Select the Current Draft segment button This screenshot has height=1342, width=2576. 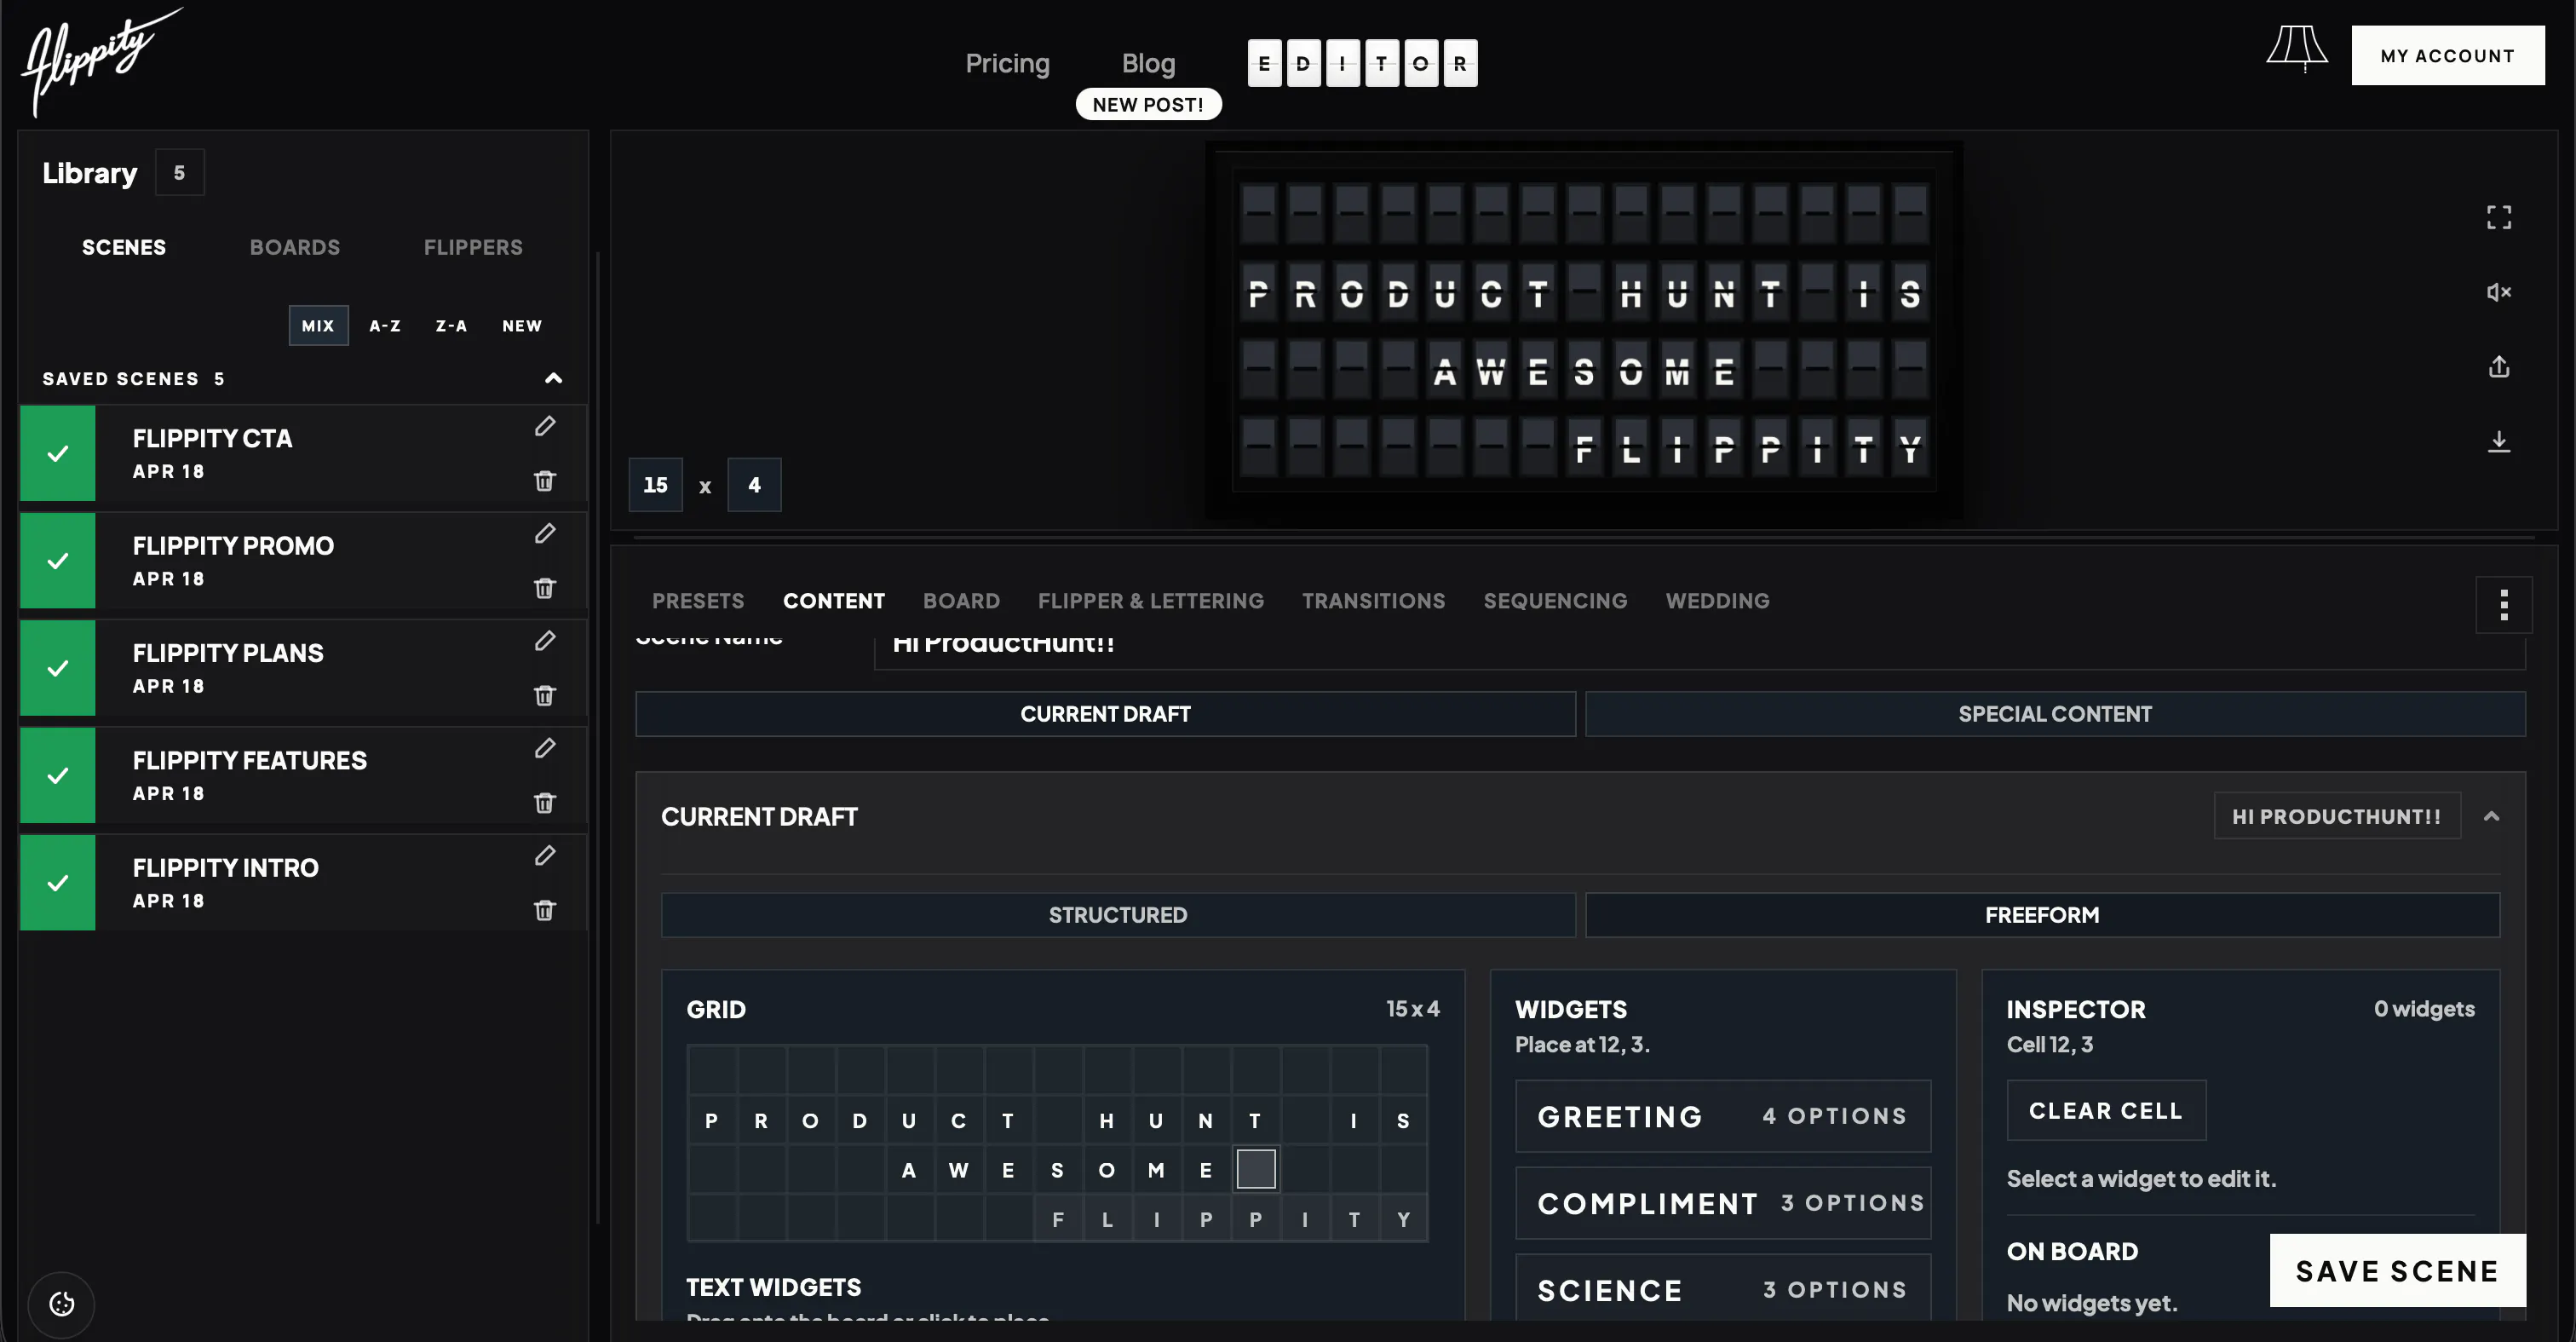1105,714
